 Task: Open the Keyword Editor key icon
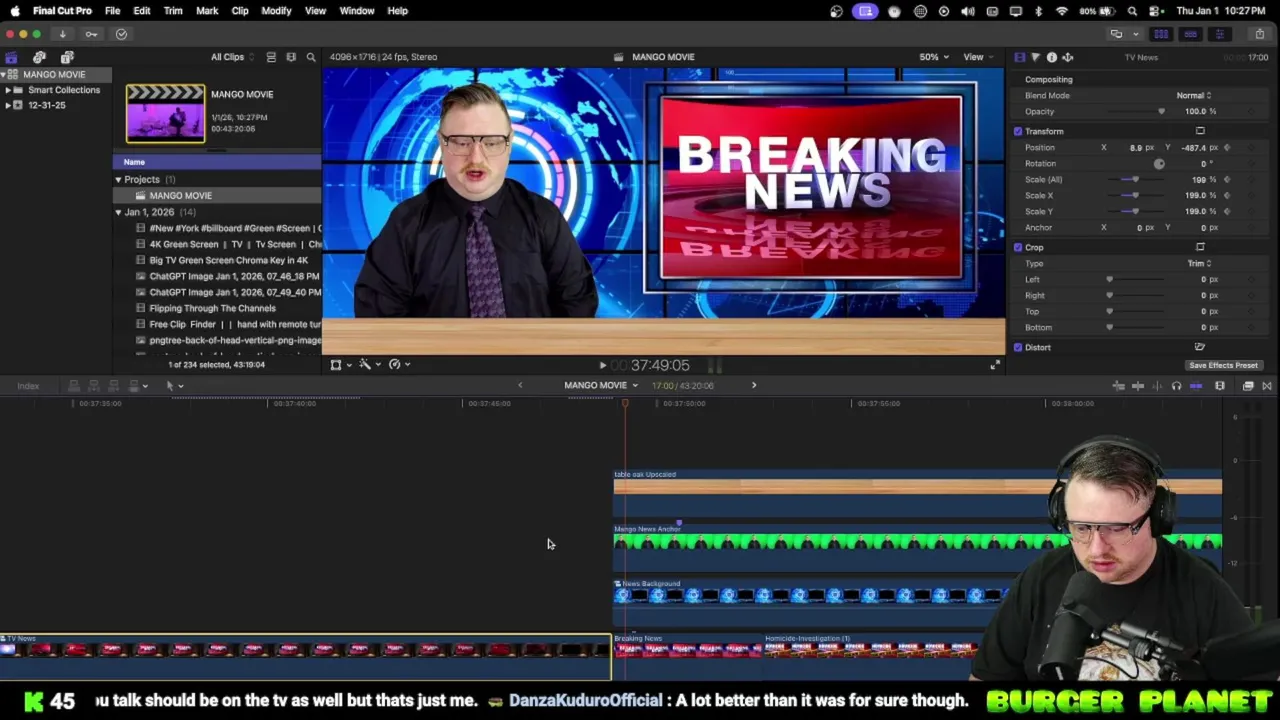click(x=91, y=34)
